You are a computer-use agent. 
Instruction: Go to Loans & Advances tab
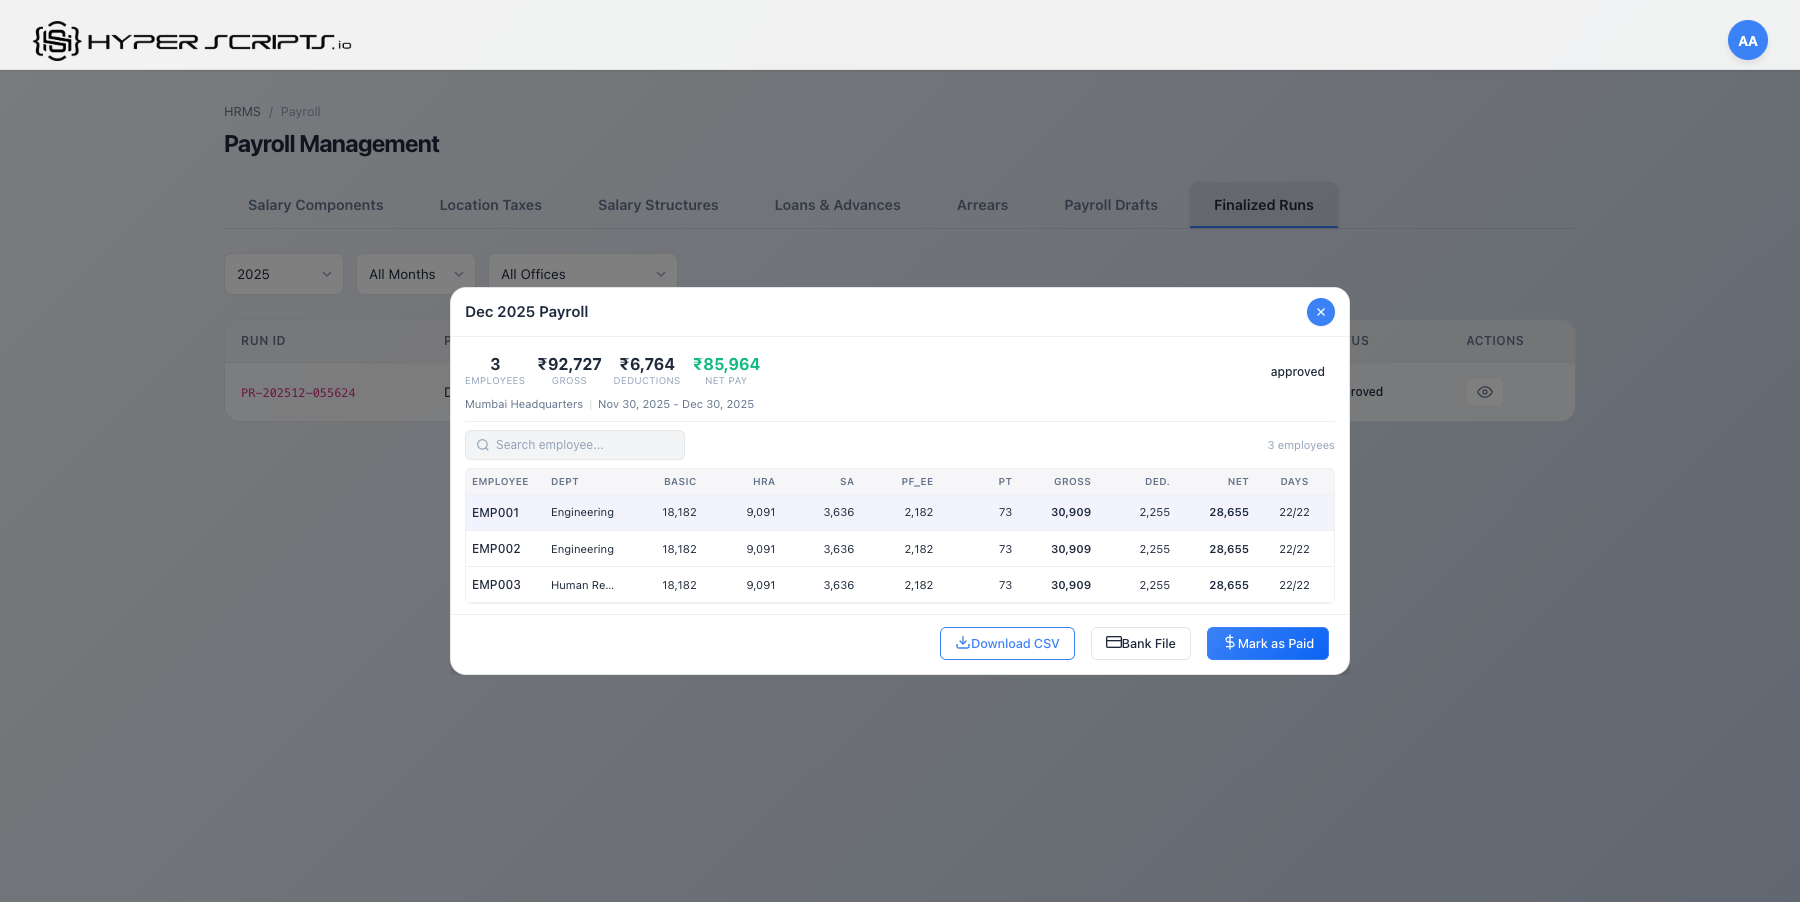pyautogui.click(x=837, y=205)
